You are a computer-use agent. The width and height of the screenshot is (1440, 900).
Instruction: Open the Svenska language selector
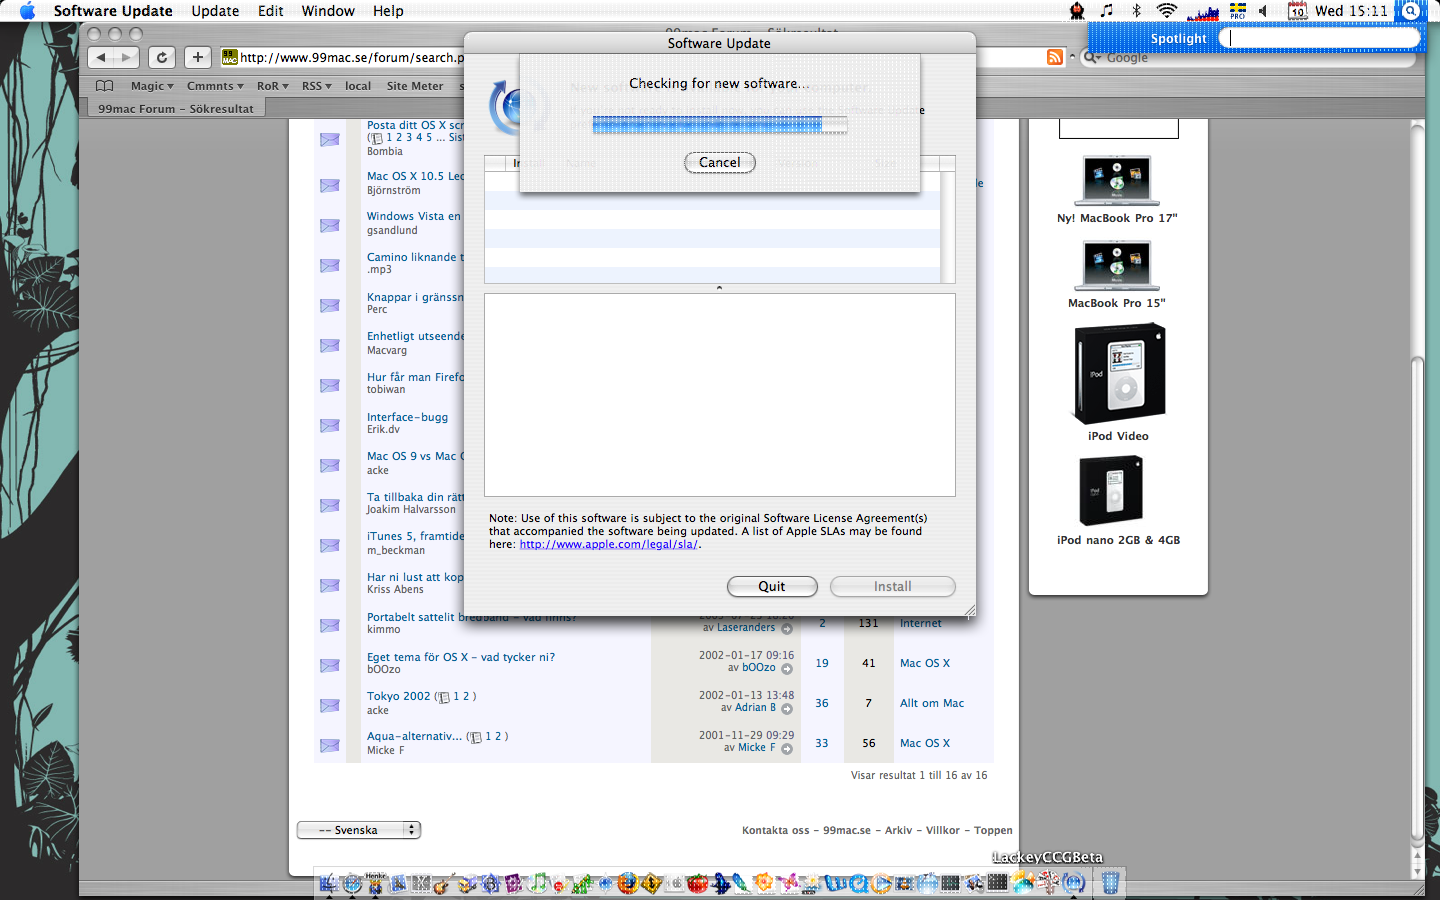359,830
